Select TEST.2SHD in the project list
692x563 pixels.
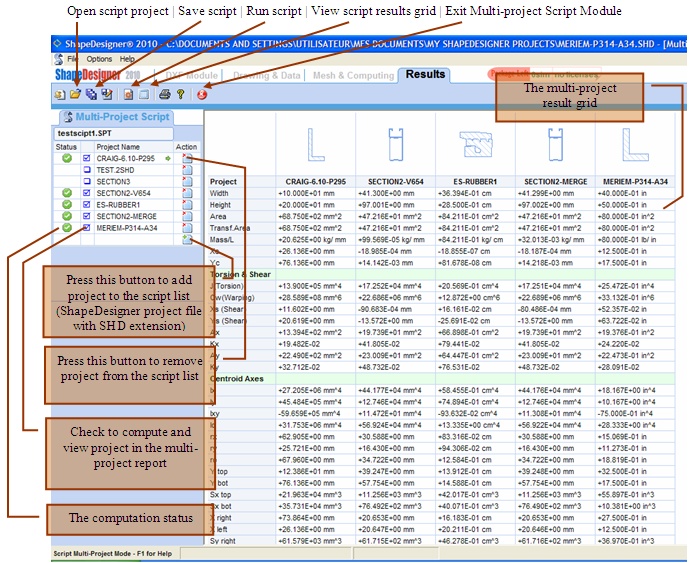tap(115, 170)
